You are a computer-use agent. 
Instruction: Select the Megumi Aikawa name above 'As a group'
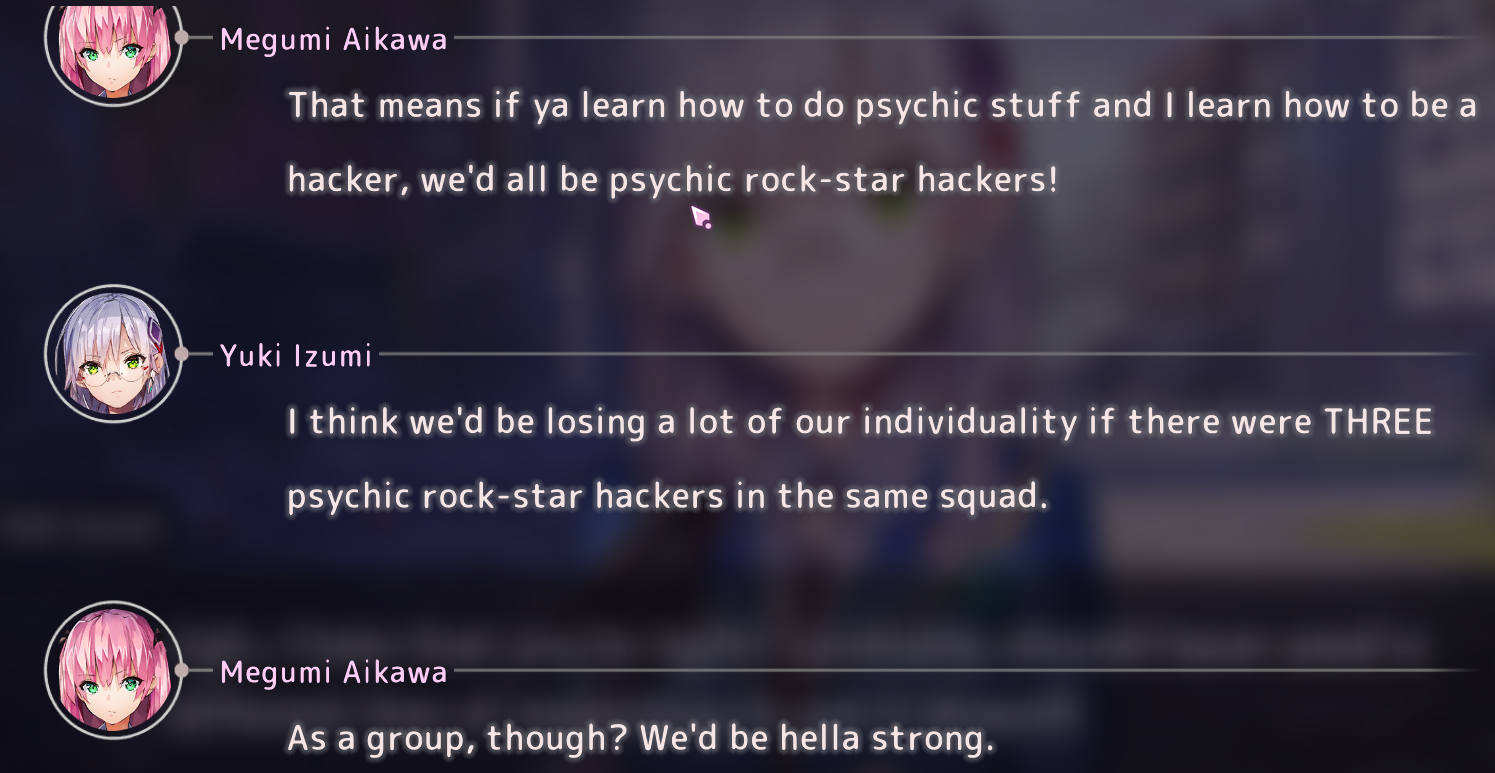pos(334,672)
